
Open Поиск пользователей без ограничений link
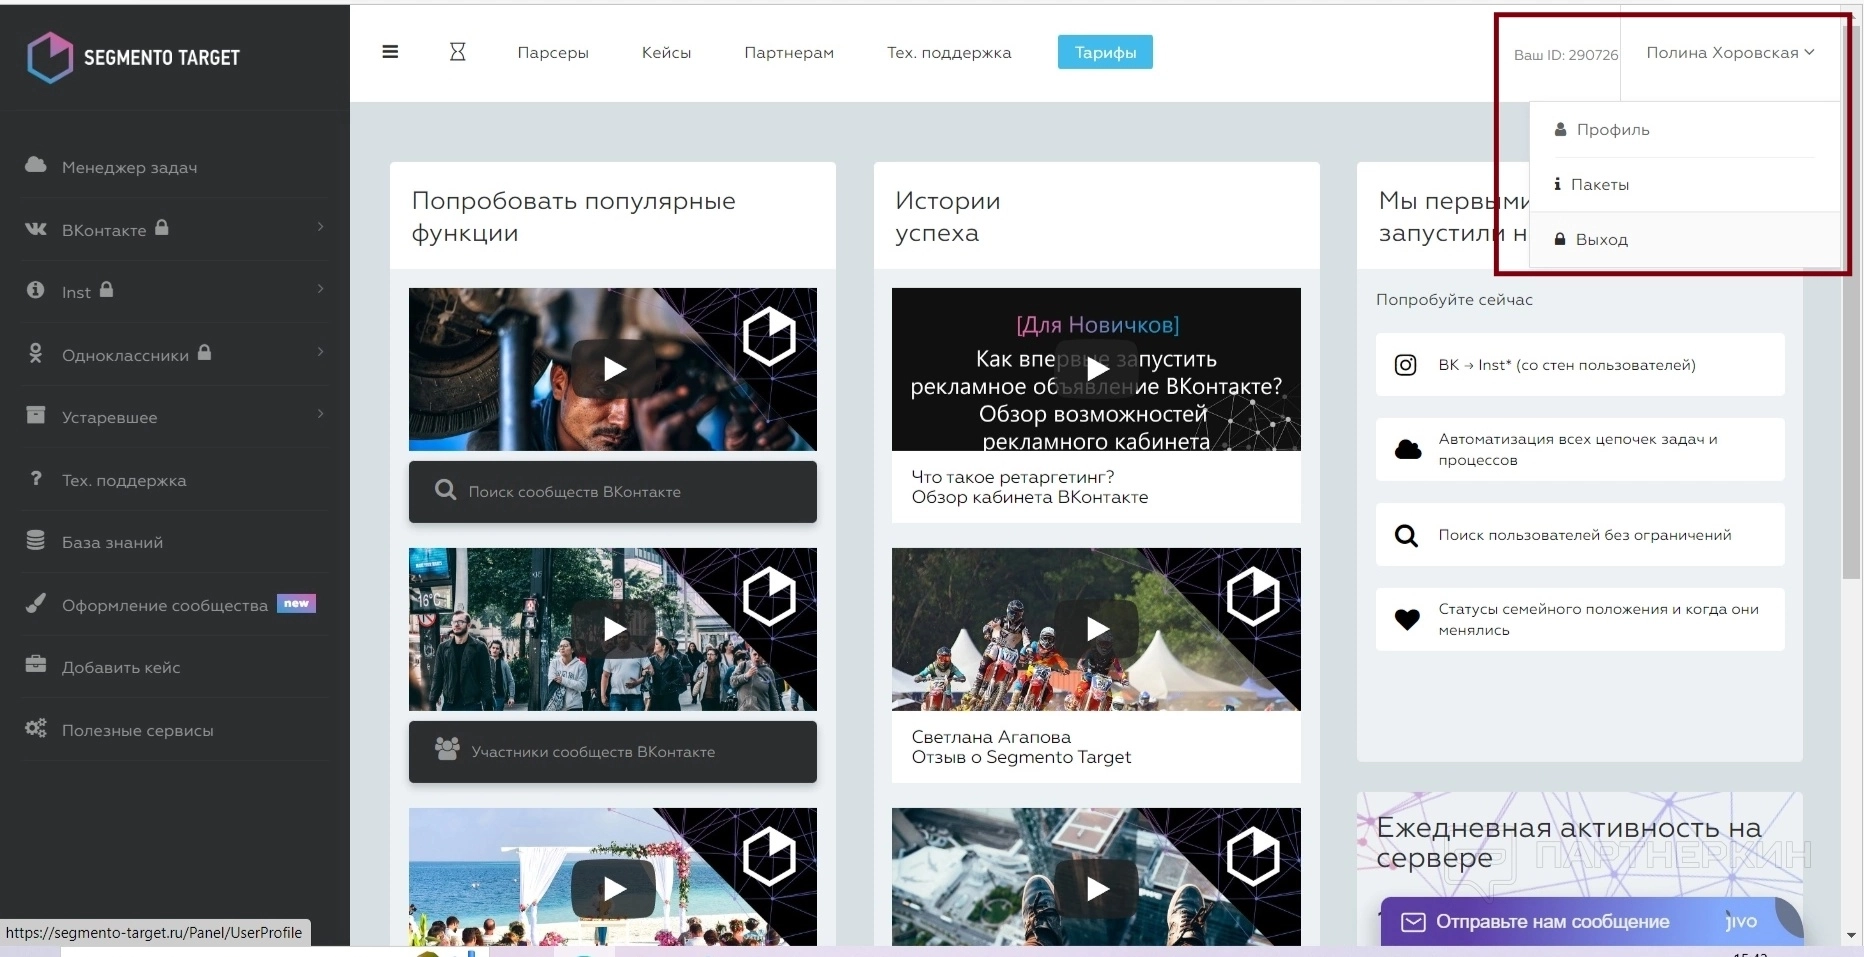tap(1580, 535)
